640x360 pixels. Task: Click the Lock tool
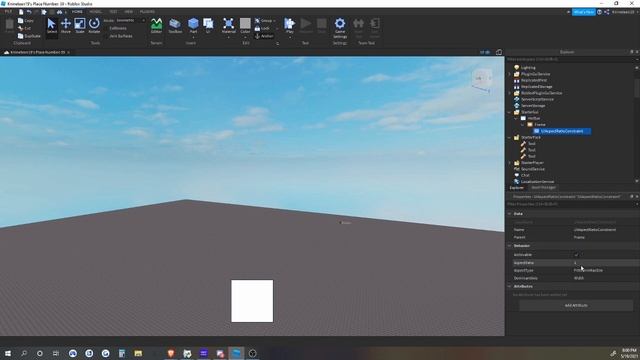[262, 28]
